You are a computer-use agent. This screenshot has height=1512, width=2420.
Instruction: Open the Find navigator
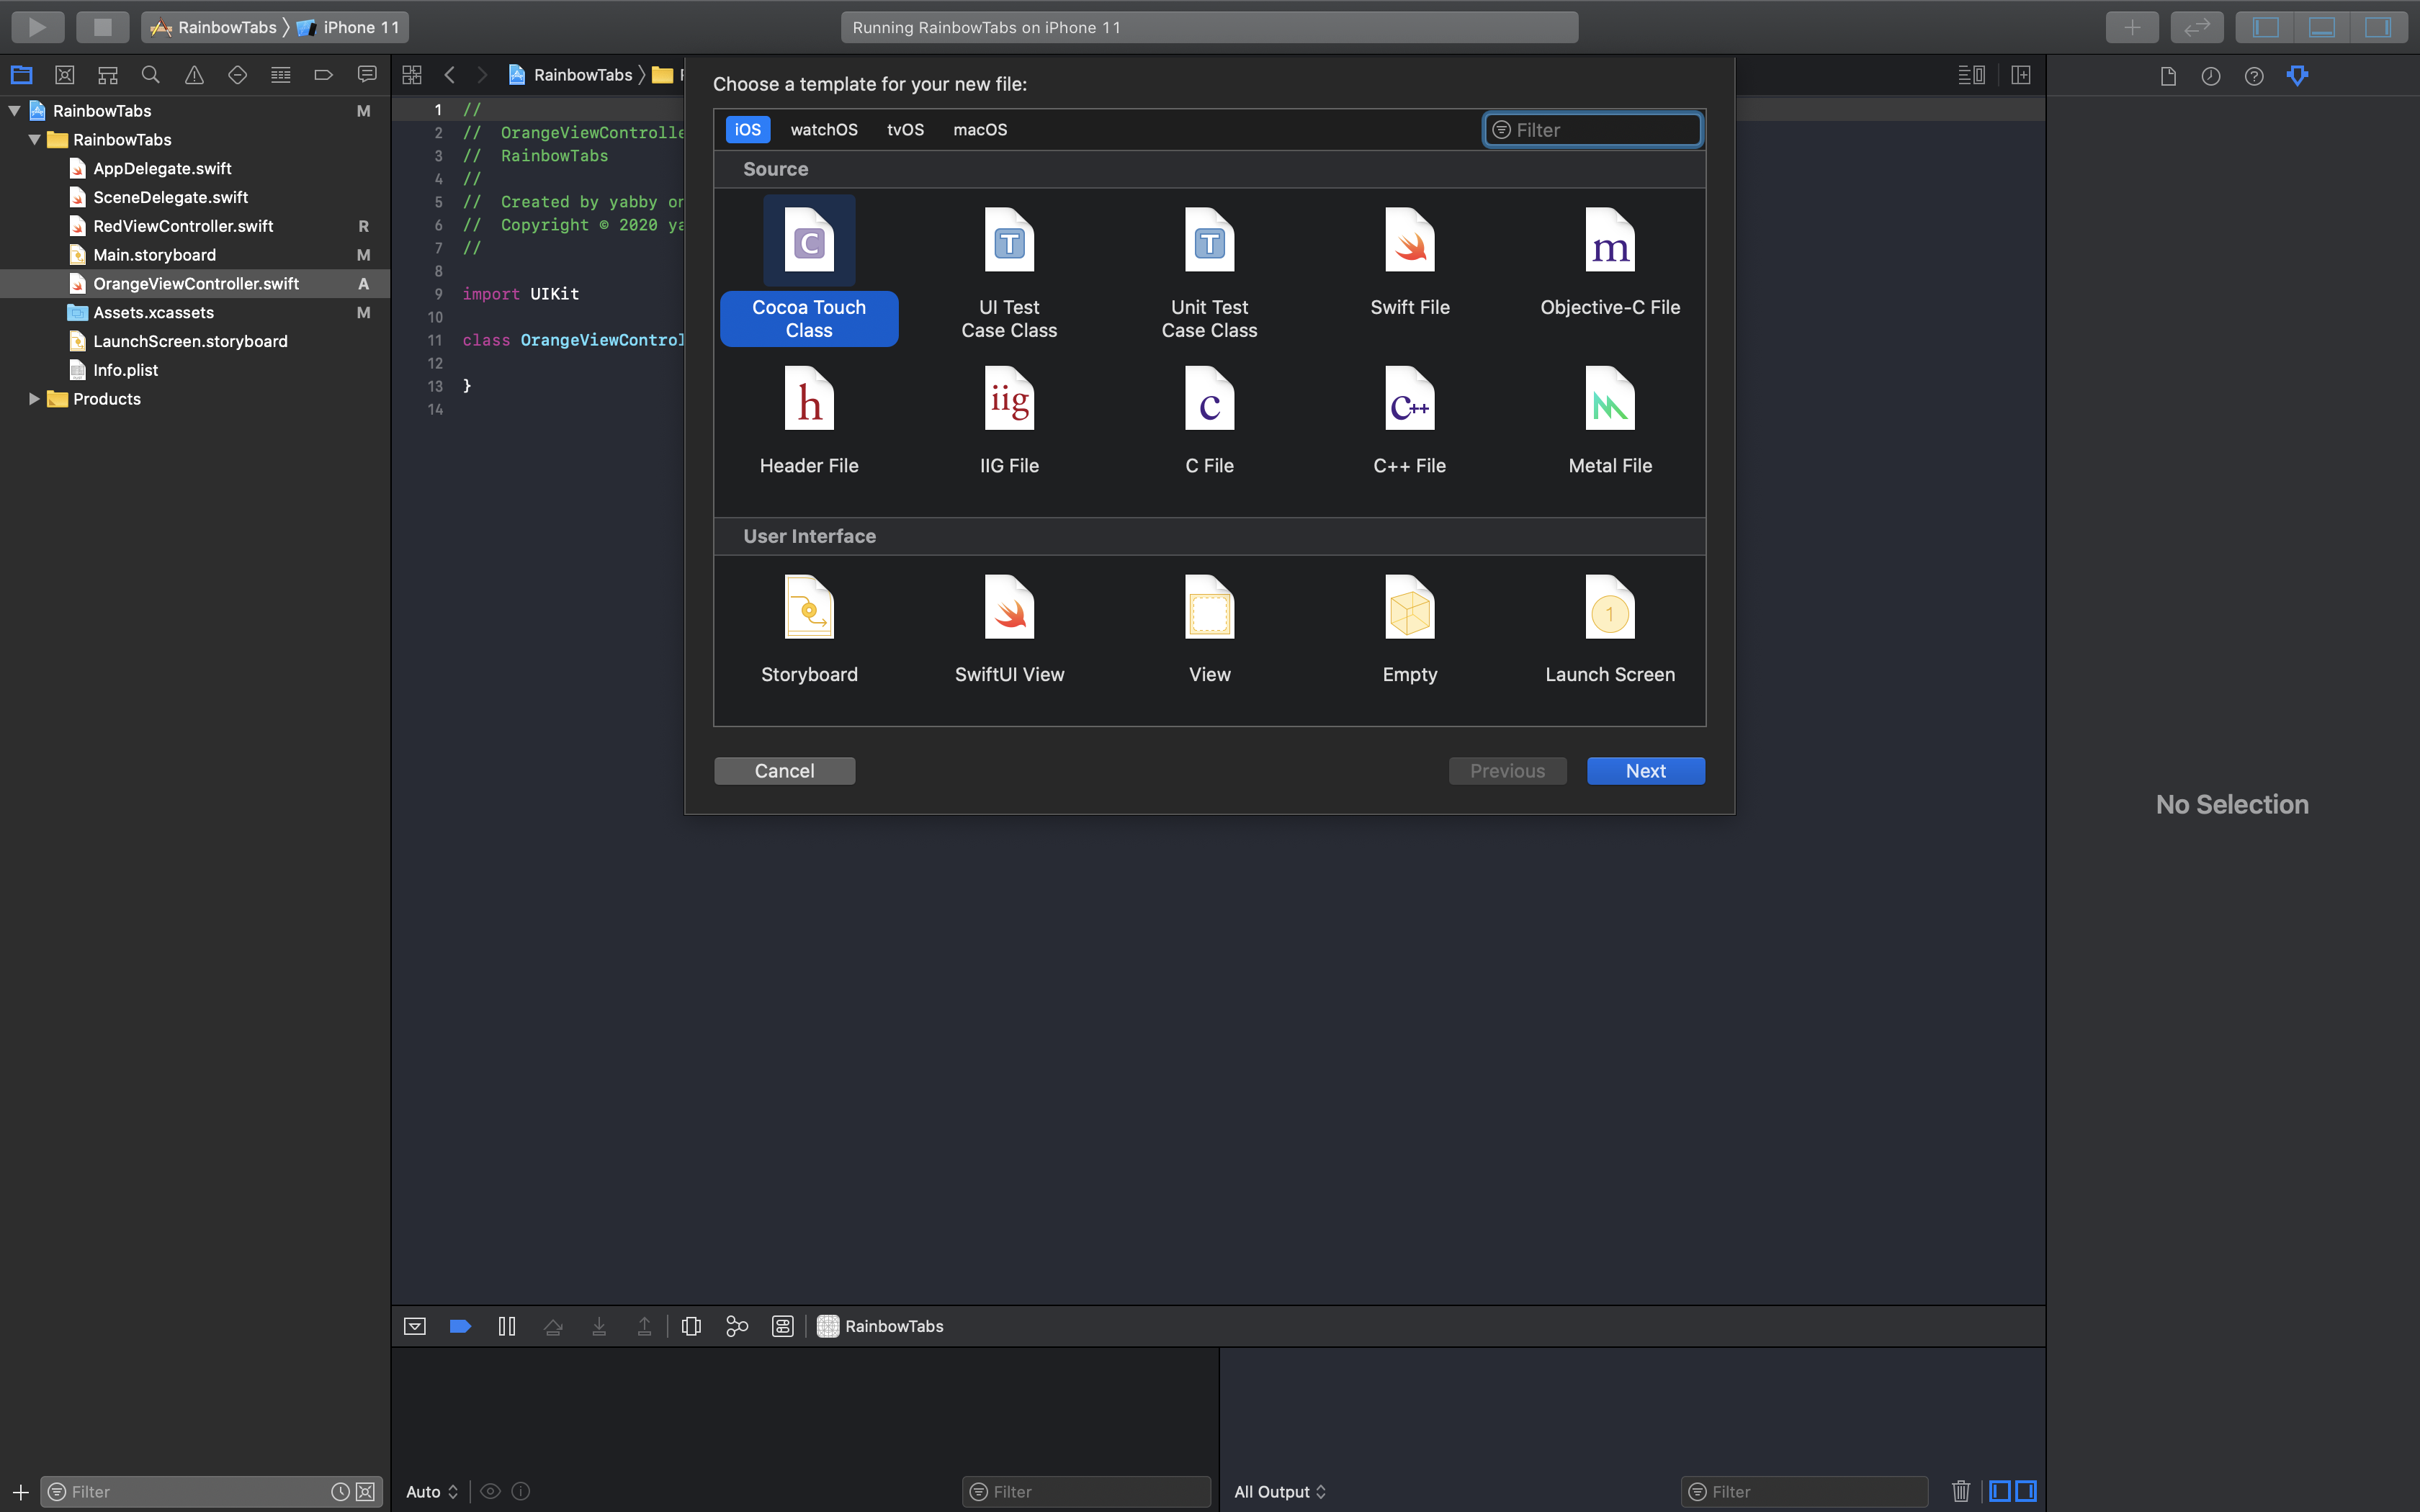[x=150, y=74]
